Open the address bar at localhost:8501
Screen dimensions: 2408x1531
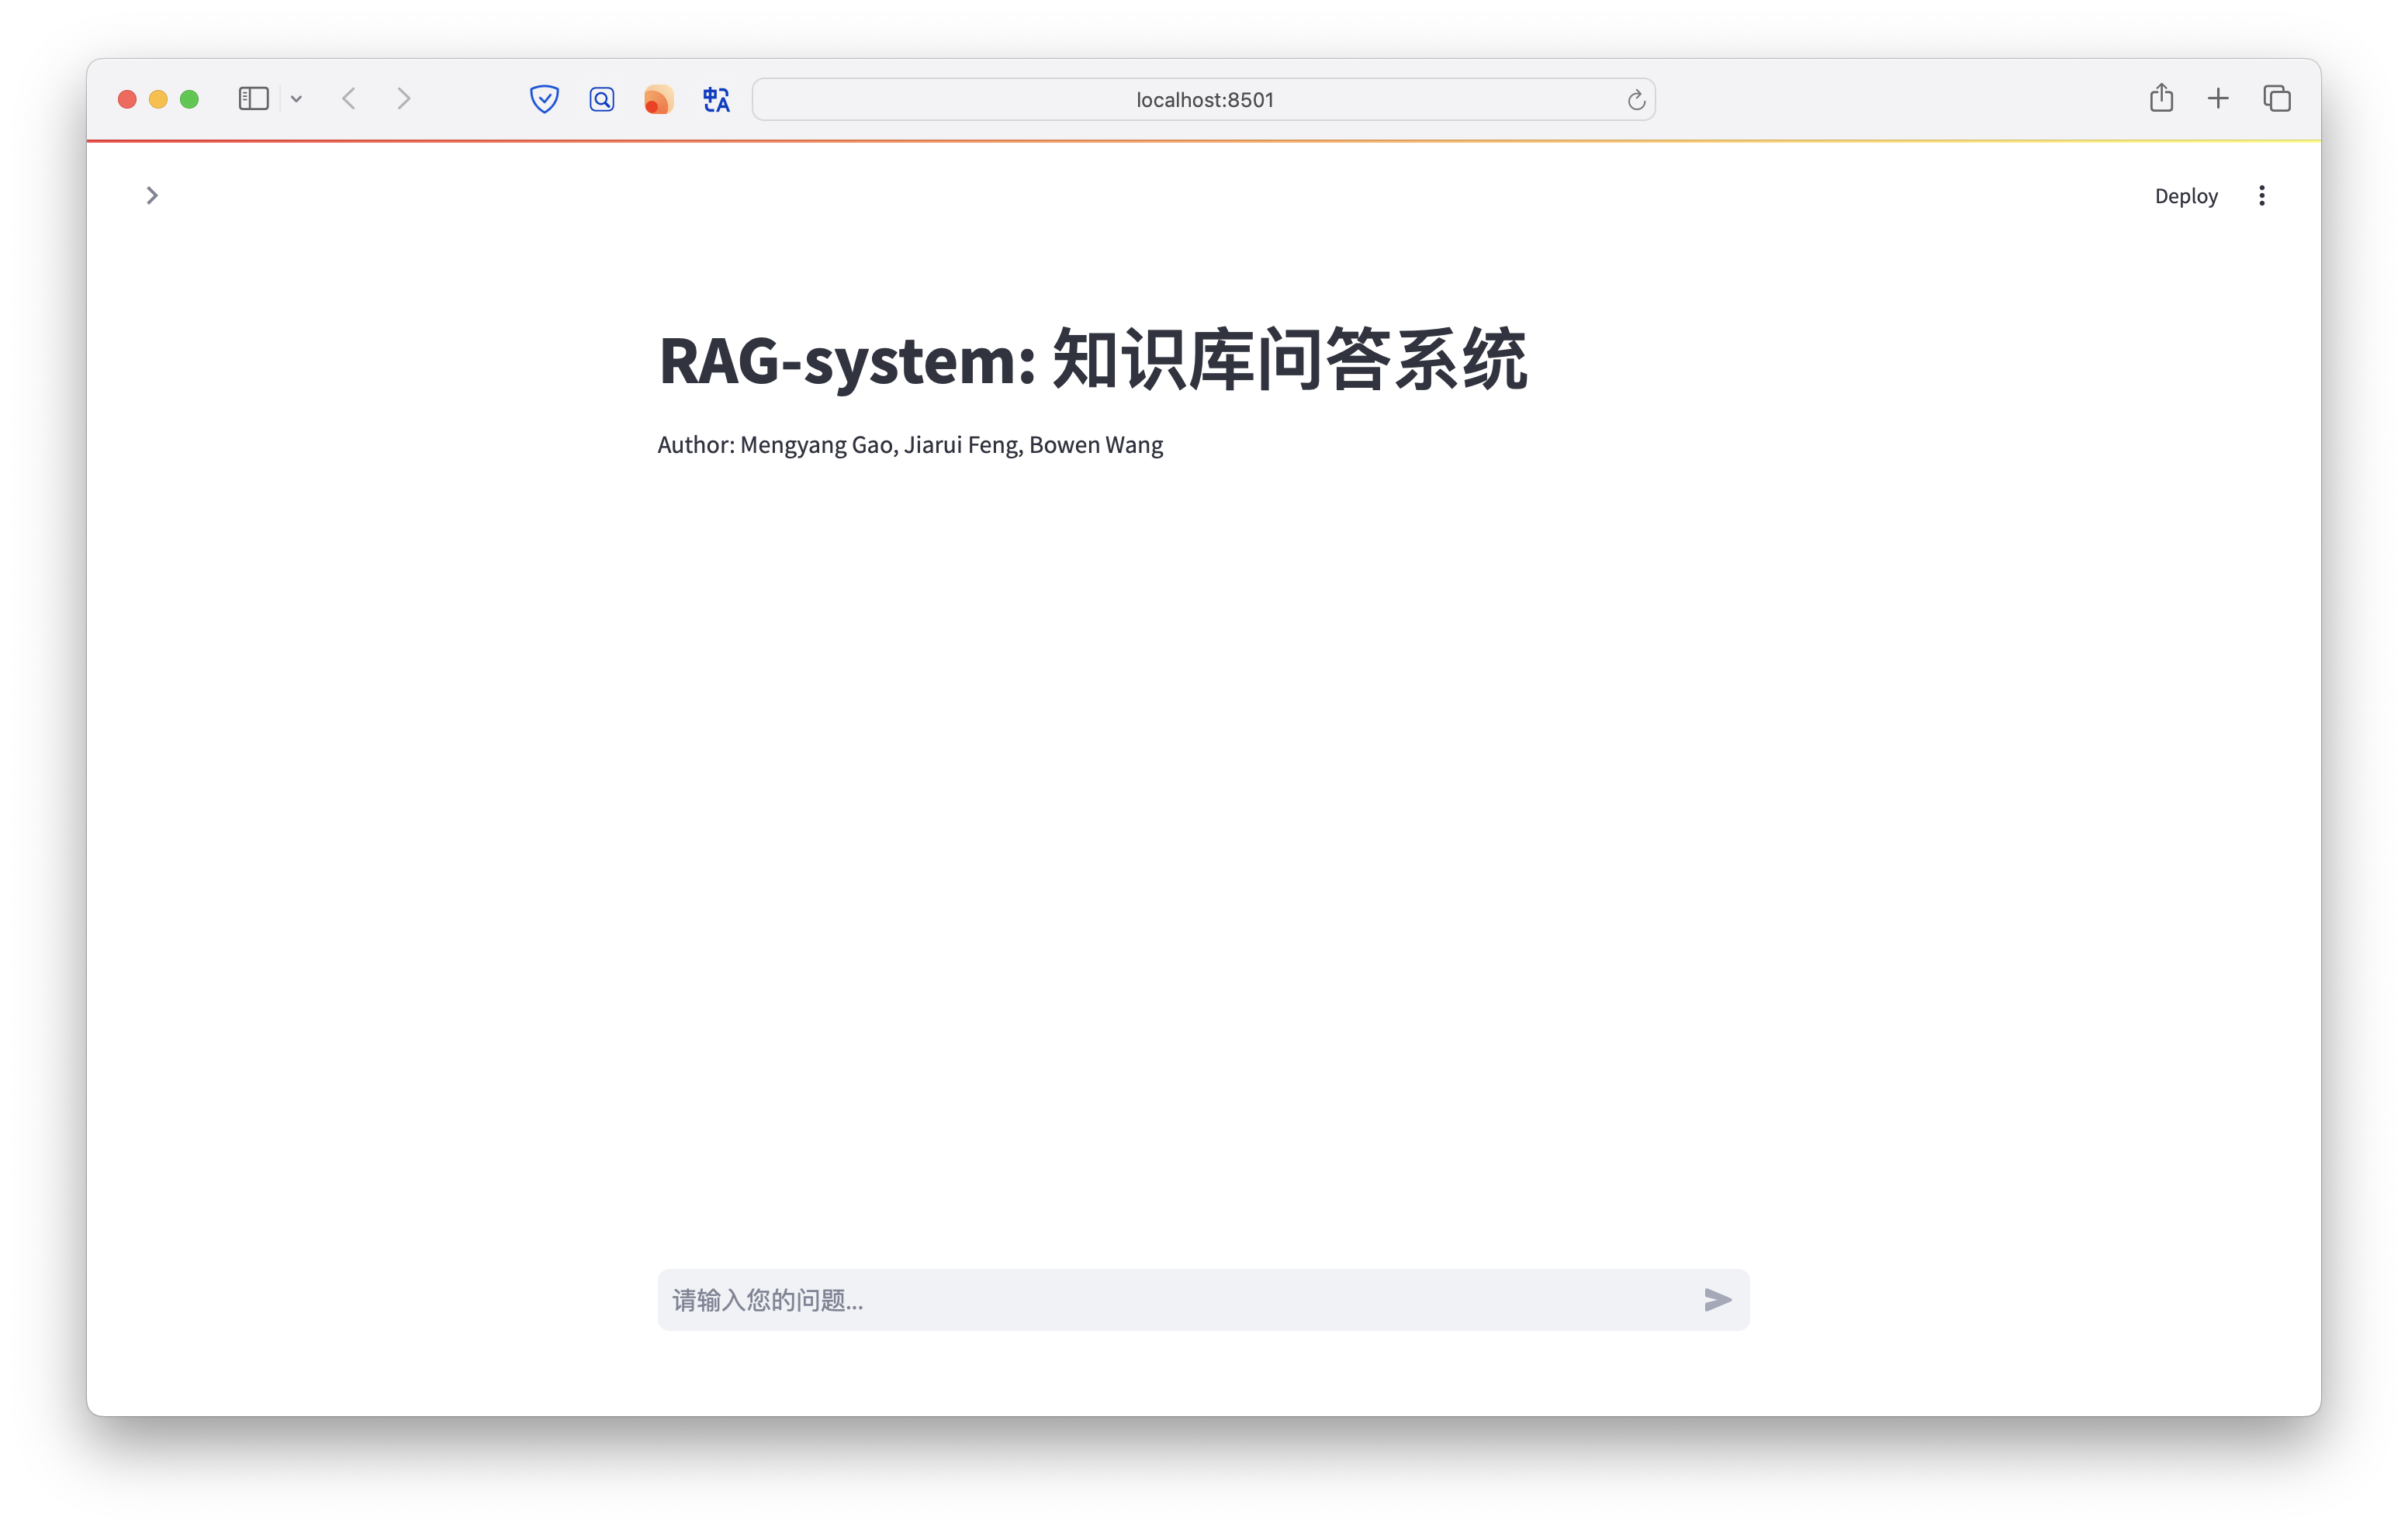tap(1202, 99)
